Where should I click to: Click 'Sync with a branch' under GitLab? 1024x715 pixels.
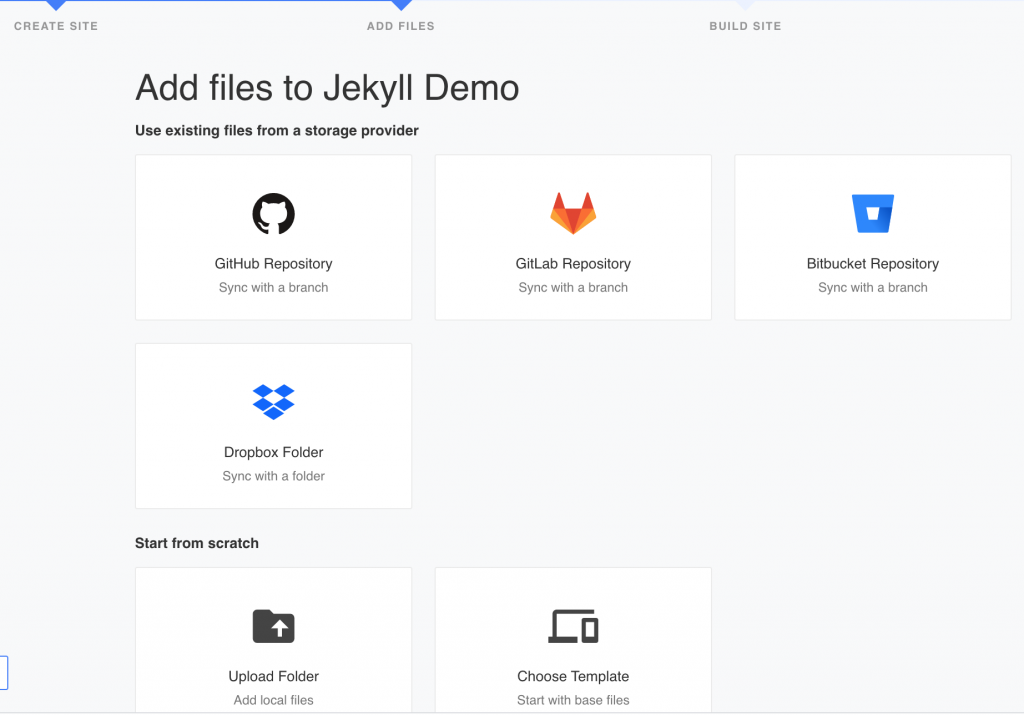pos(573,287)
